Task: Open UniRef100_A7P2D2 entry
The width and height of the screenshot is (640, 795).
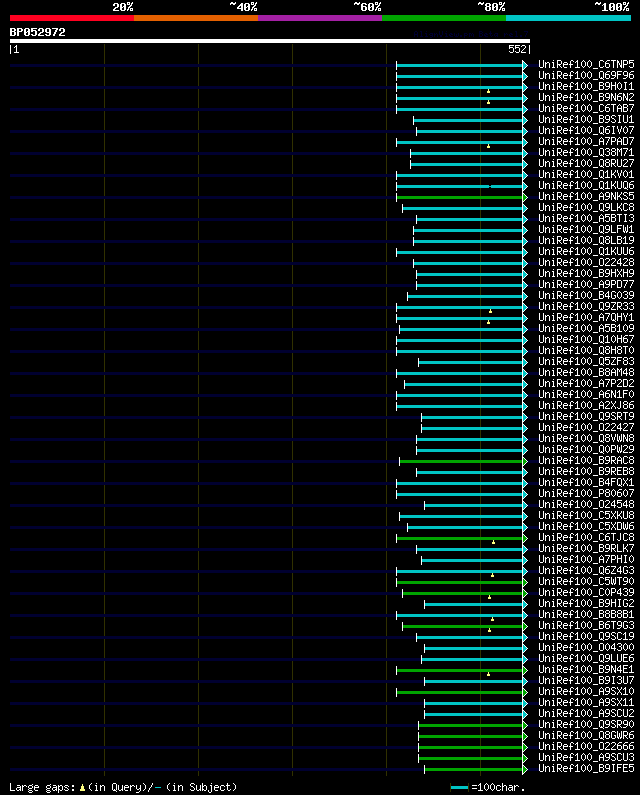Action: pyautogui.click(x=586, y=384)
